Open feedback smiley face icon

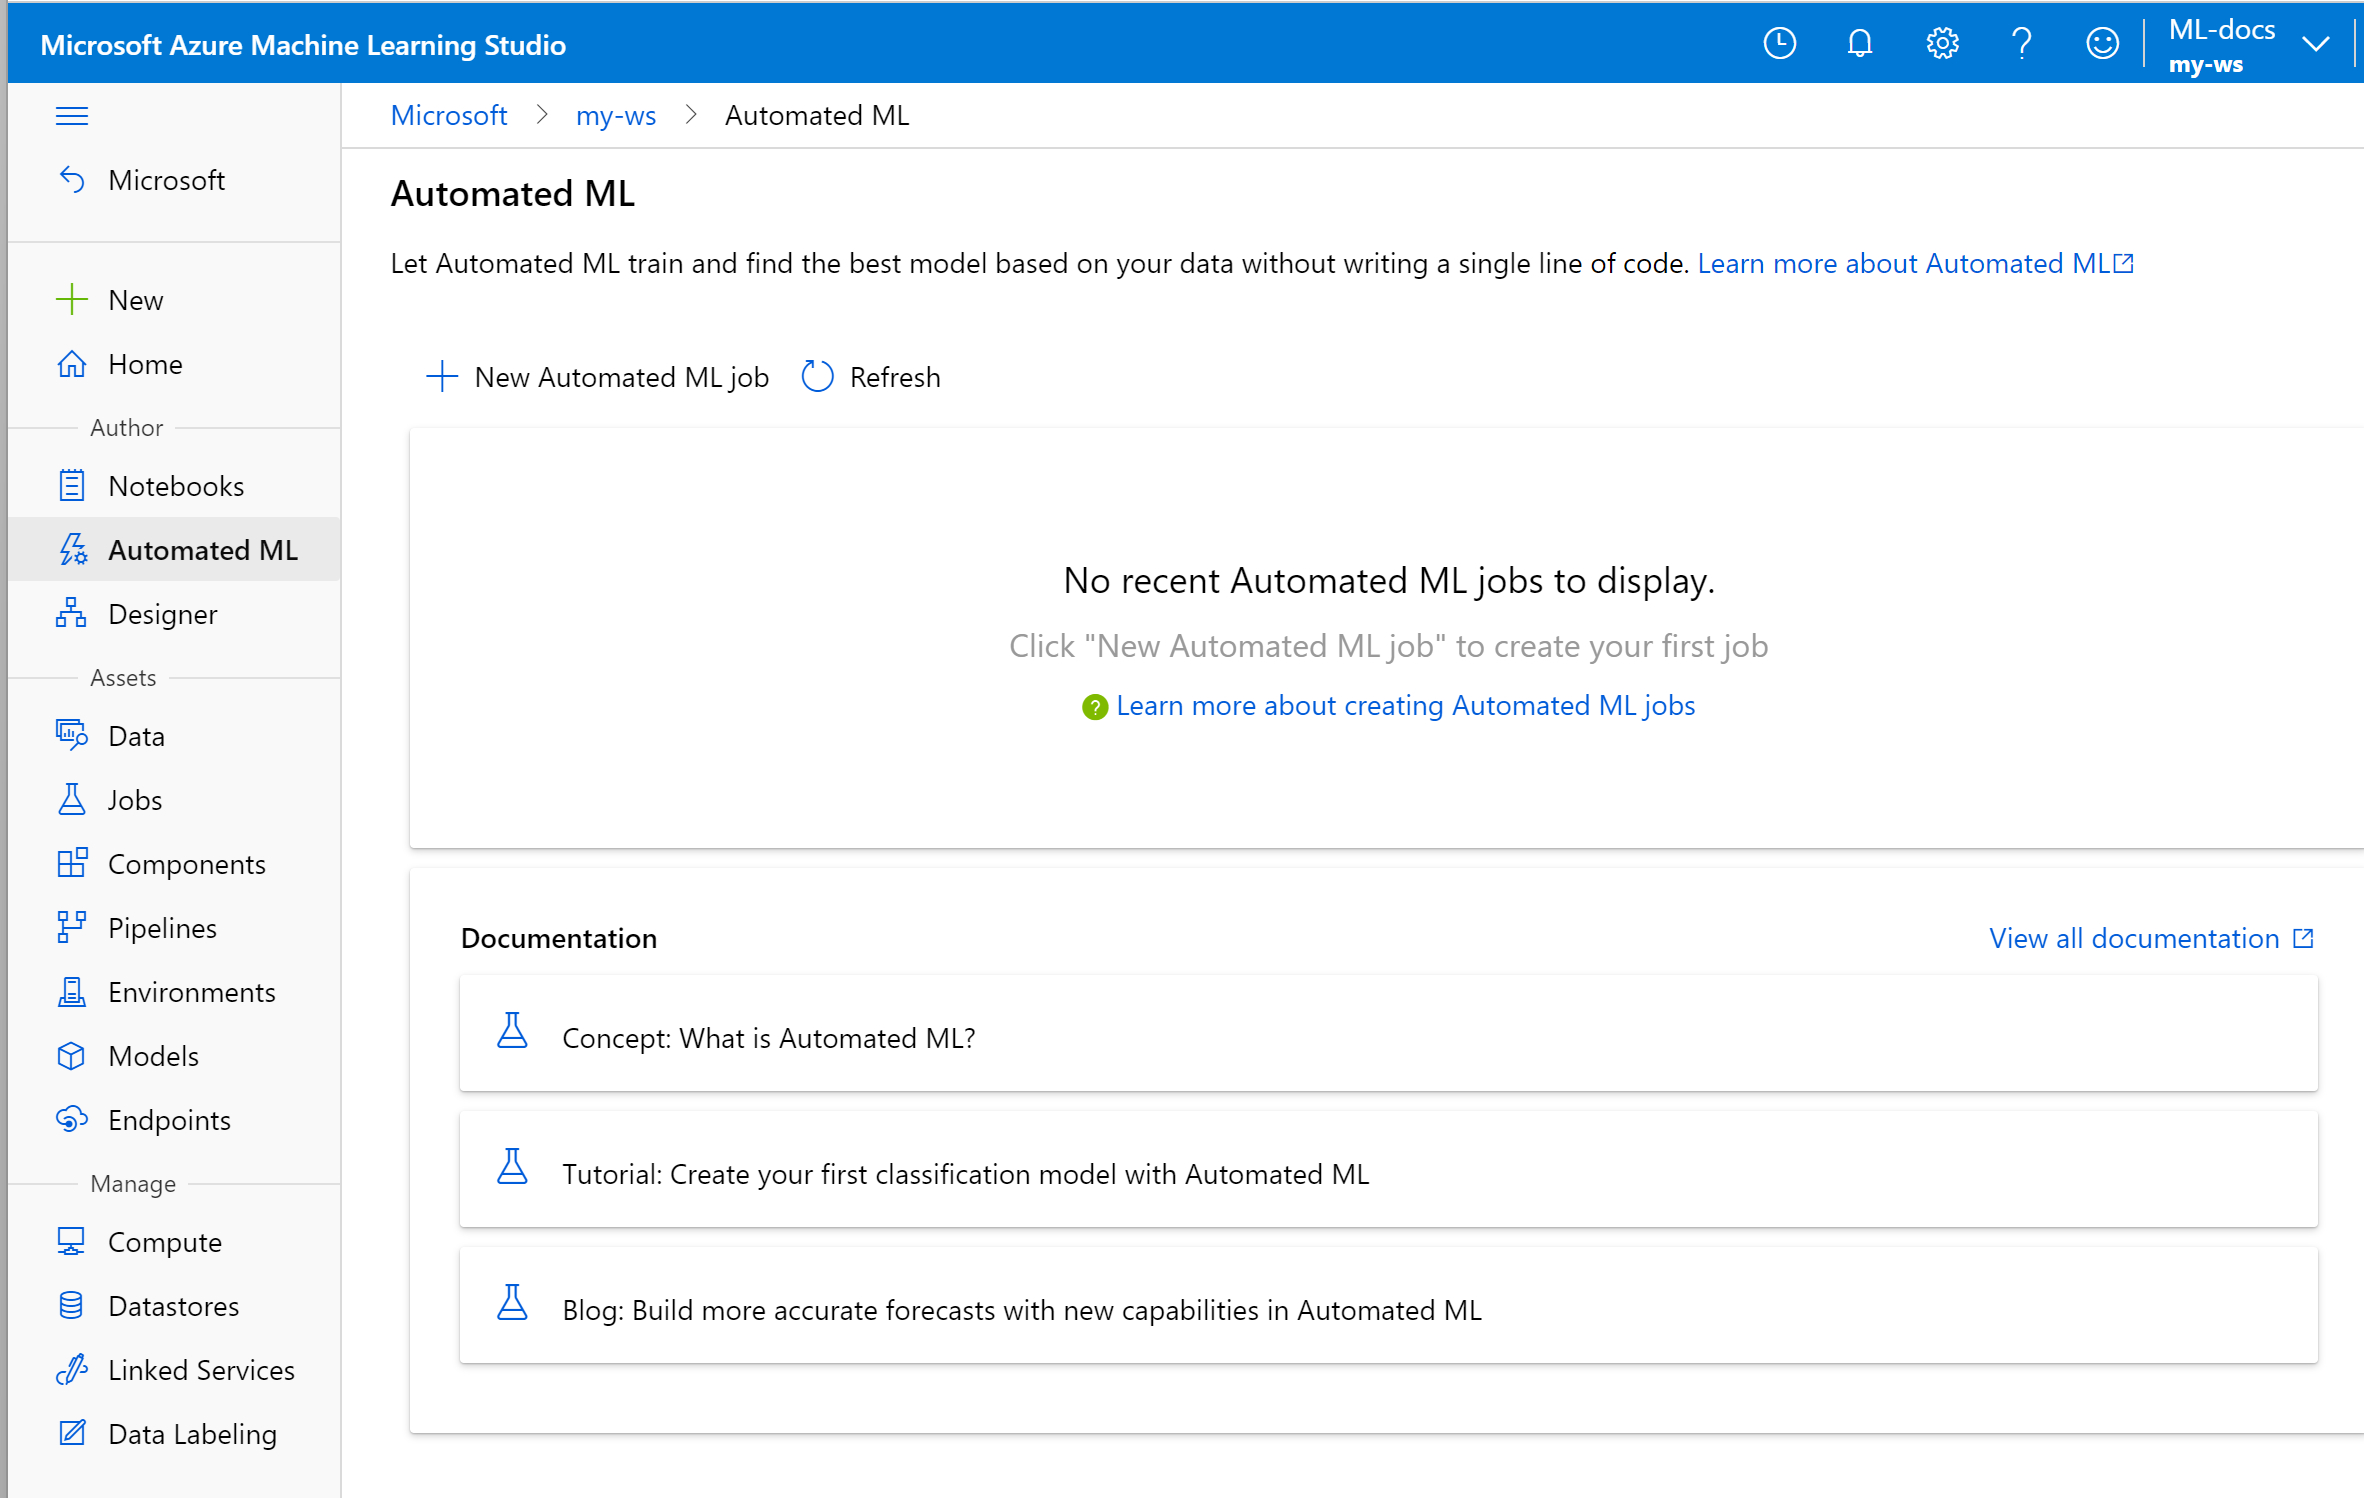point(2102,44)
